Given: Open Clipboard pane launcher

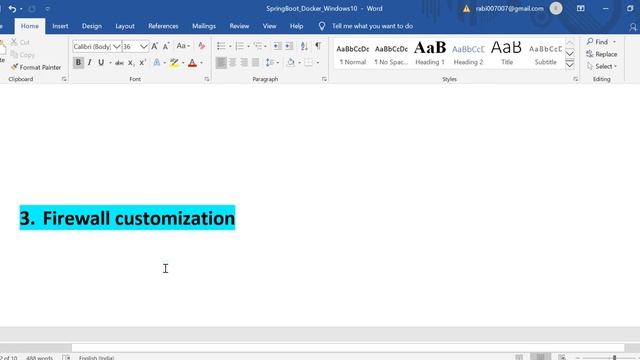Looking at the screenshot, I should [x=64, y=79].
